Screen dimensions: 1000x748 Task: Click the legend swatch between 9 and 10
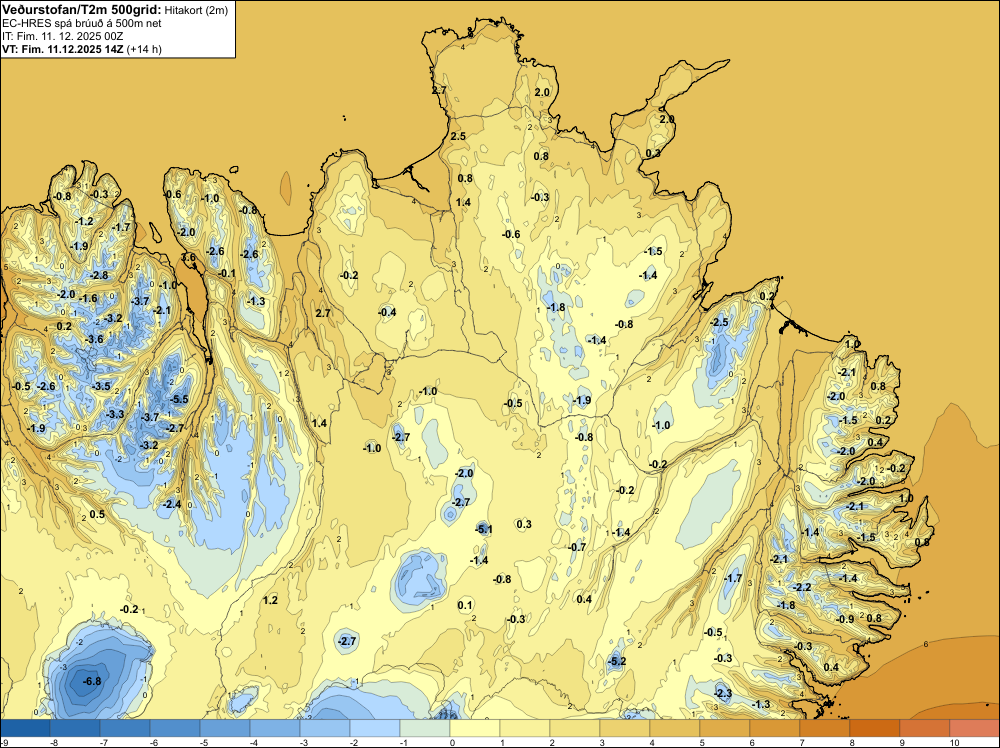tap(925, 728)
